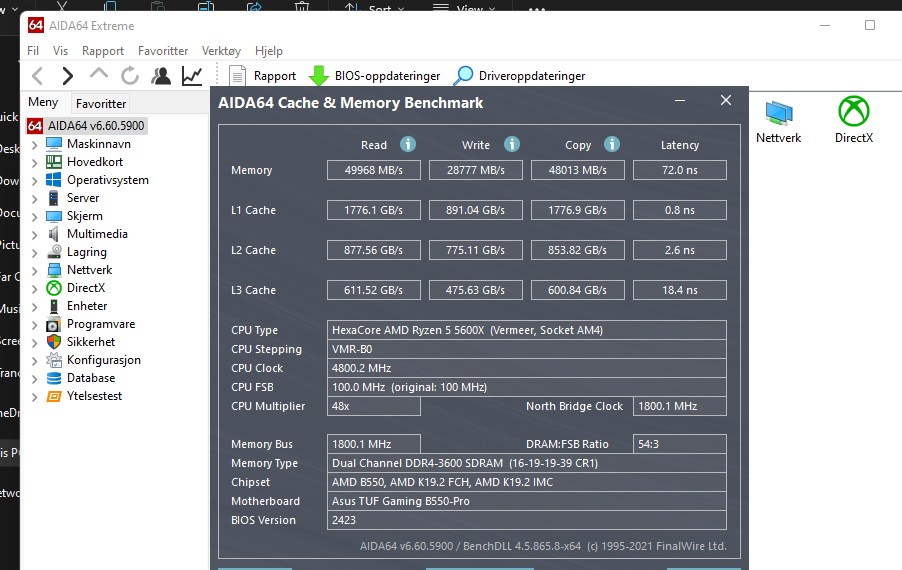This screenshot has width=902, height=570.
Task: Open the Nettverk icon in right pane
Action: pos(779,112)
